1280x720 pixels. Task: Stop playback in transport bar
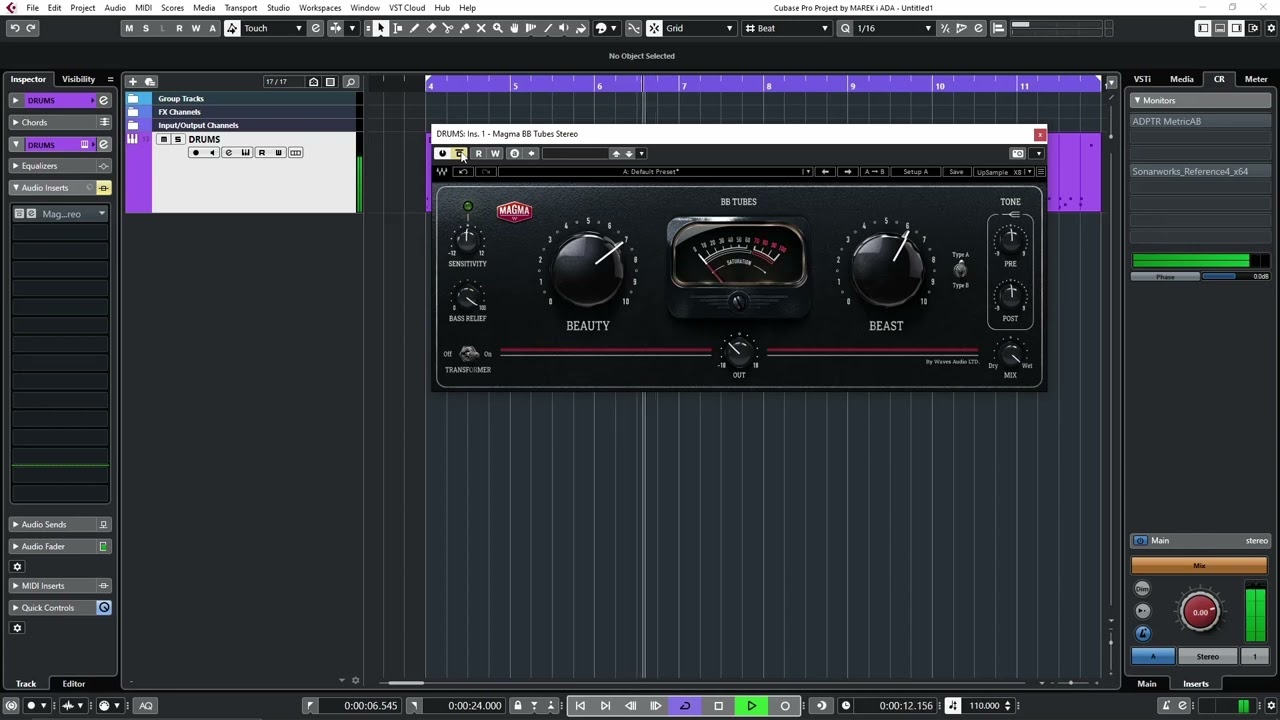(x=718, y=706)
